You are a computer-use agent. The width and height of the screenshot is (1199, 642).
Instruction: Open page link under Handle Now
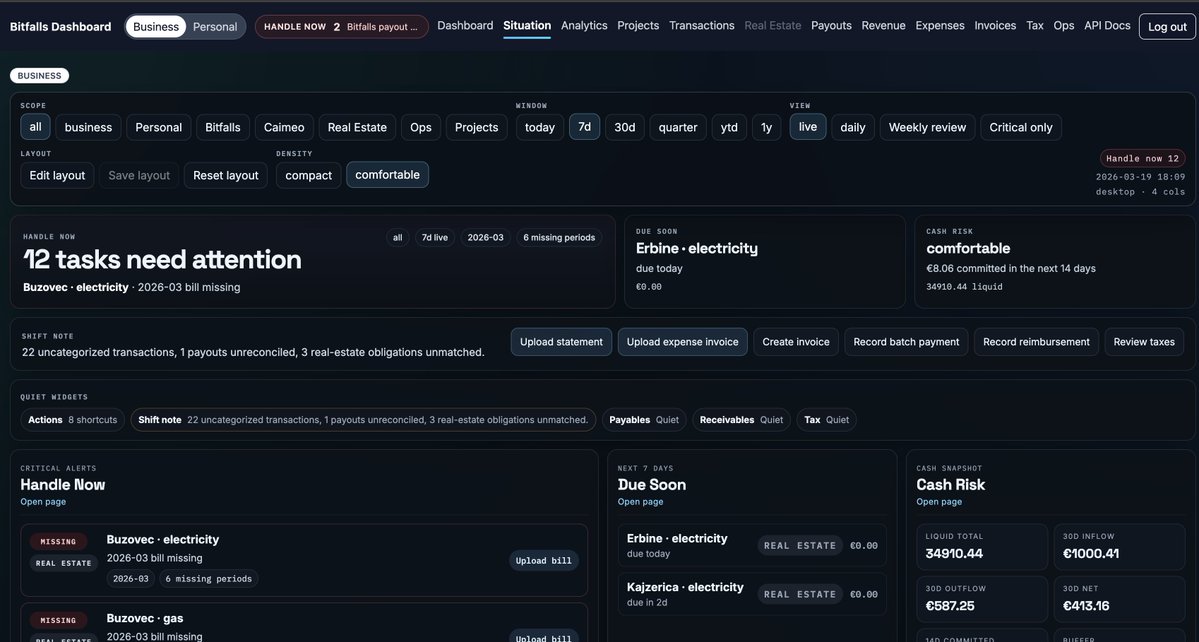pos(43,502)
